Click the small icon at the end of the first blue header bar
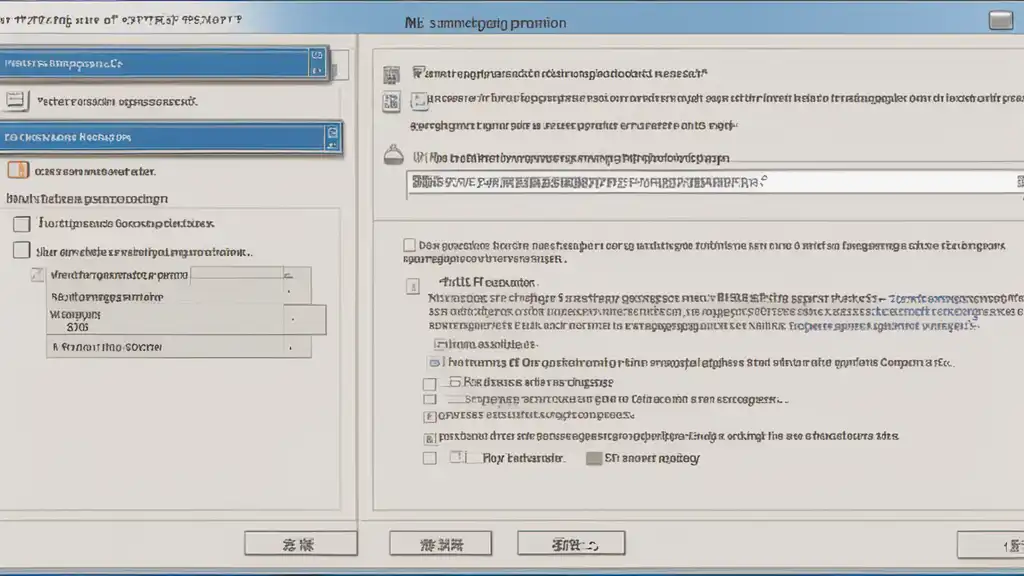The image size is (1024, 576). pos(317,63)
